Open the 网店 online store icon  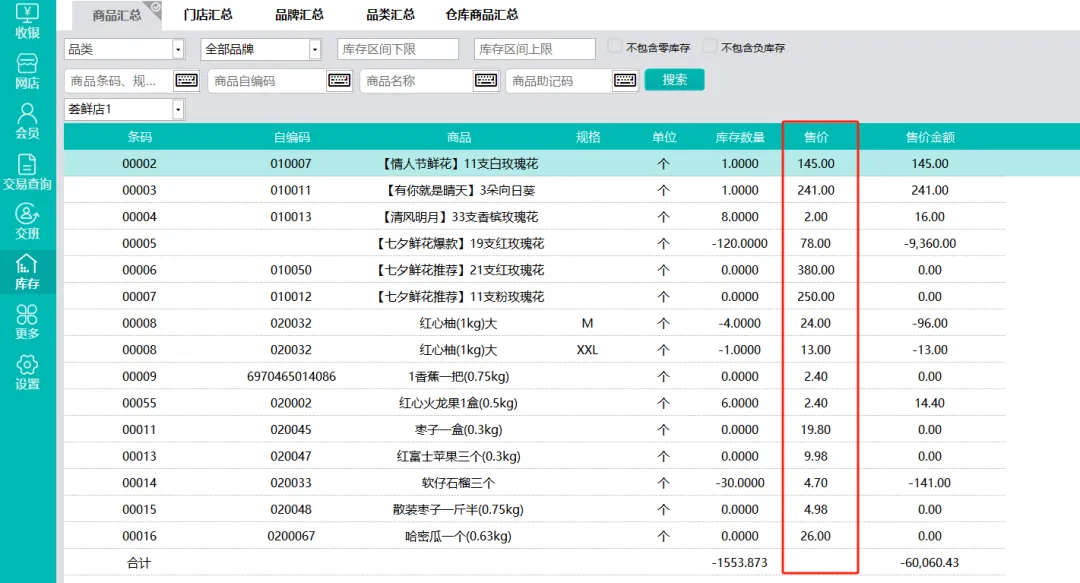(27, 70)
